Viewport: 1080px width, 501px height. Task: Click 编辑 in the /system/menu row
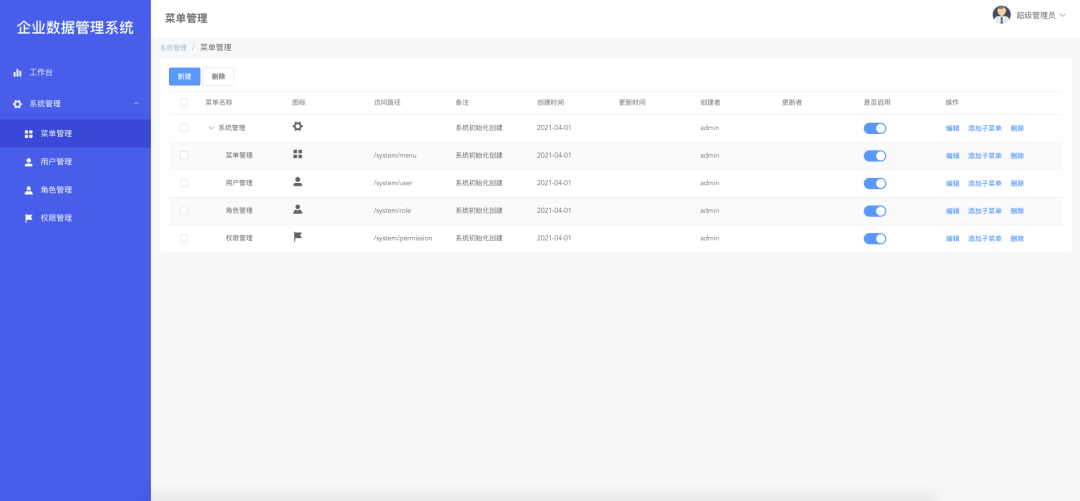[x=953, y=156]
